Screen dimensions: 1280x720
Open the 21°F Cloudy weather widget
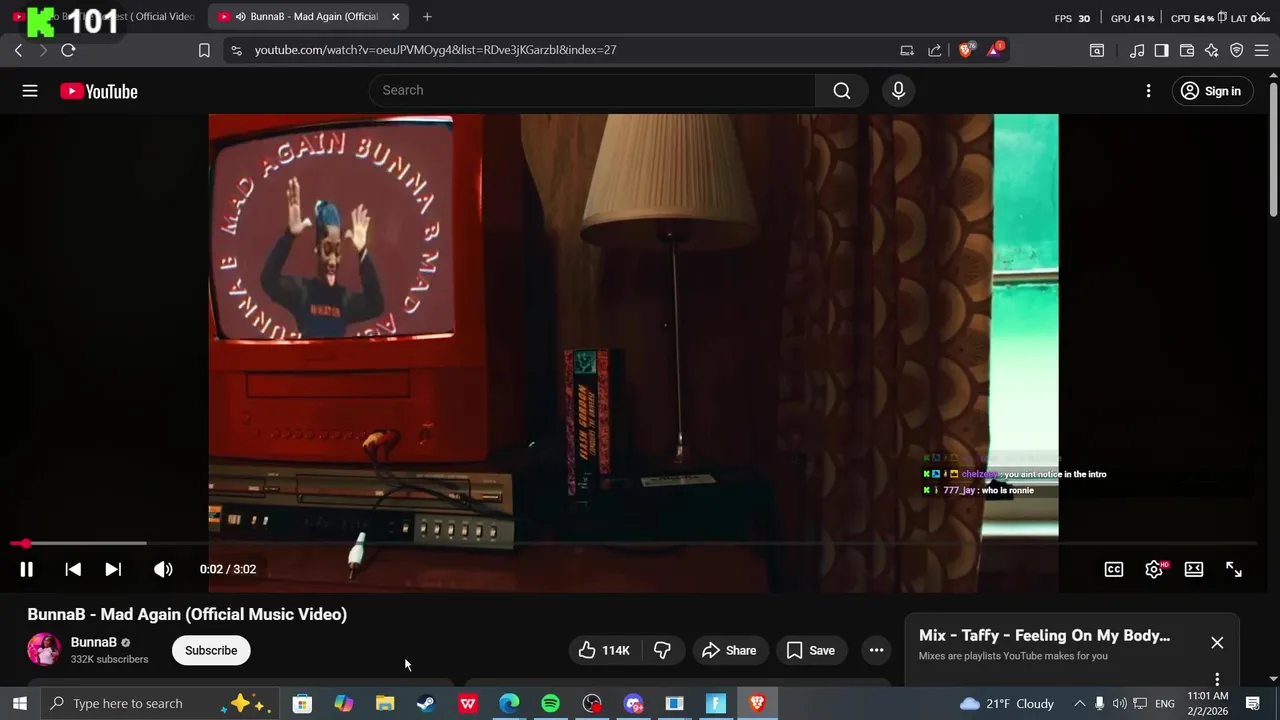click(1006, 703)
